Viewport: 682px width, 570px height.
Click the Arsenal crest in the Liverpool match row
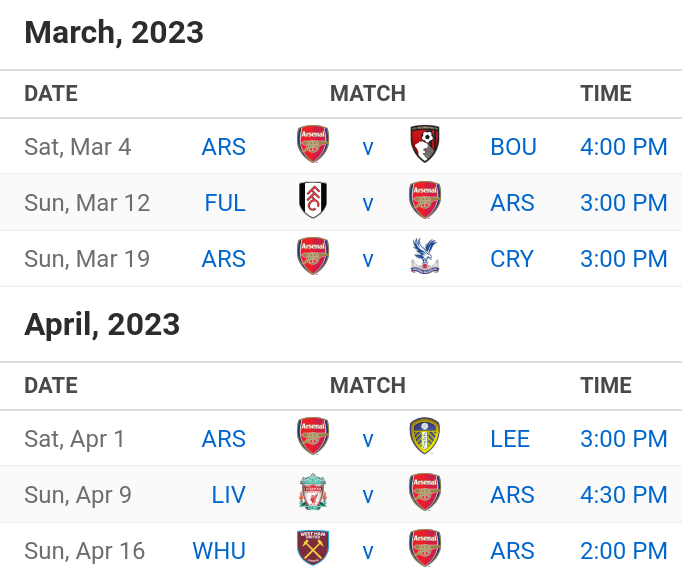pyautogui.click(x=425, y=492)
